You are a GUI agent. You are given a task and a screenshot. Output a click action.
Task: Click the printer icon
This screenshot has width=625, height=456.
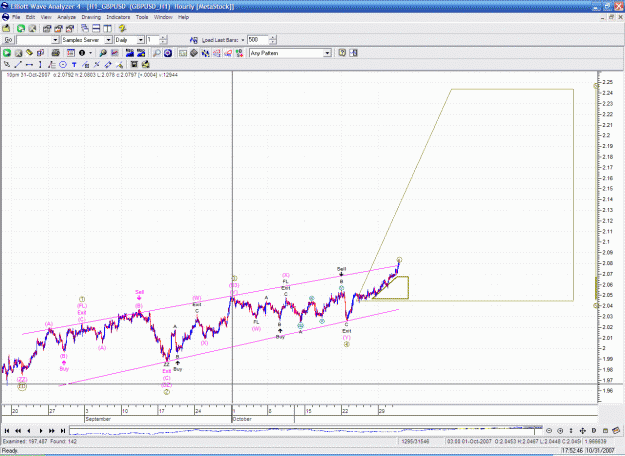coord(55,53)
